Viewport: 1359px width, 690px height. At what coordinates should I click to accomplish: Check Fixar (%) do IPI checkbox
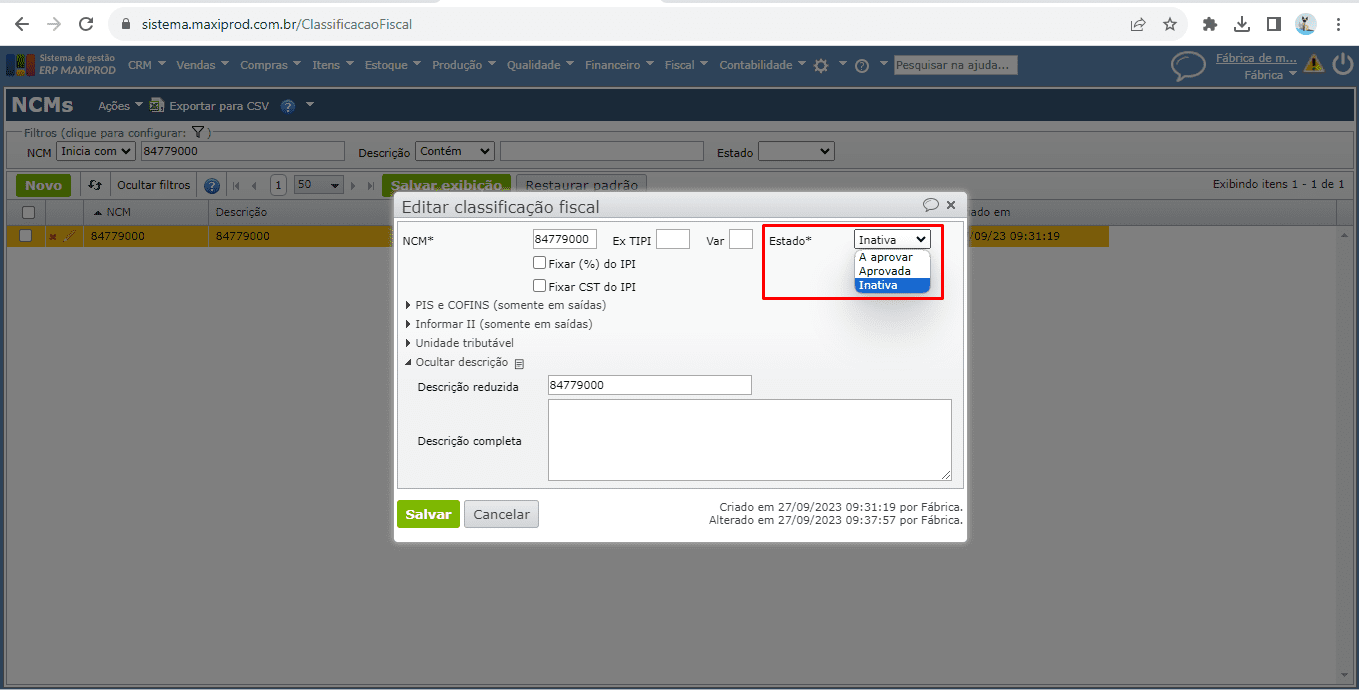coord(540,263)
